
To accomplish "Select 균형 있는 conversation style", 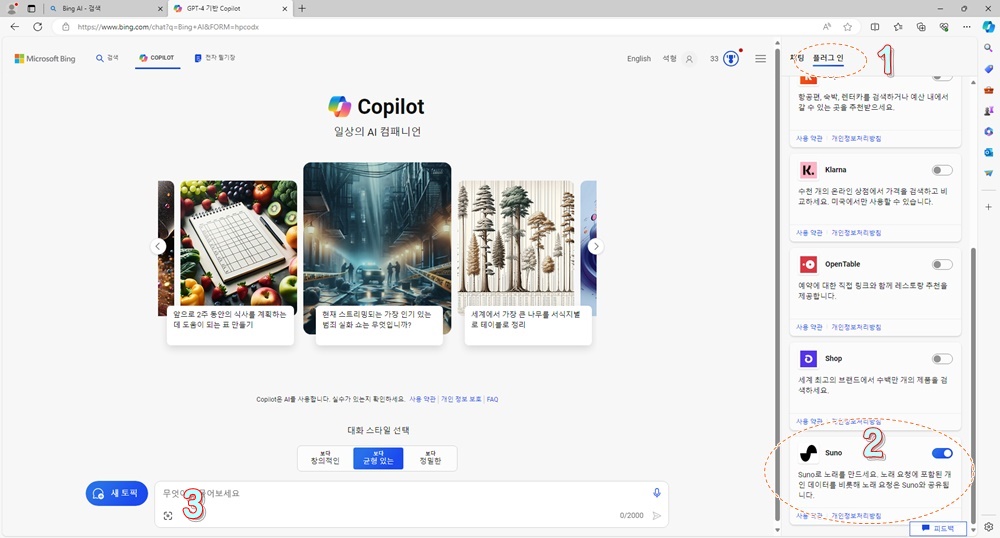I will tap(378, 458).
